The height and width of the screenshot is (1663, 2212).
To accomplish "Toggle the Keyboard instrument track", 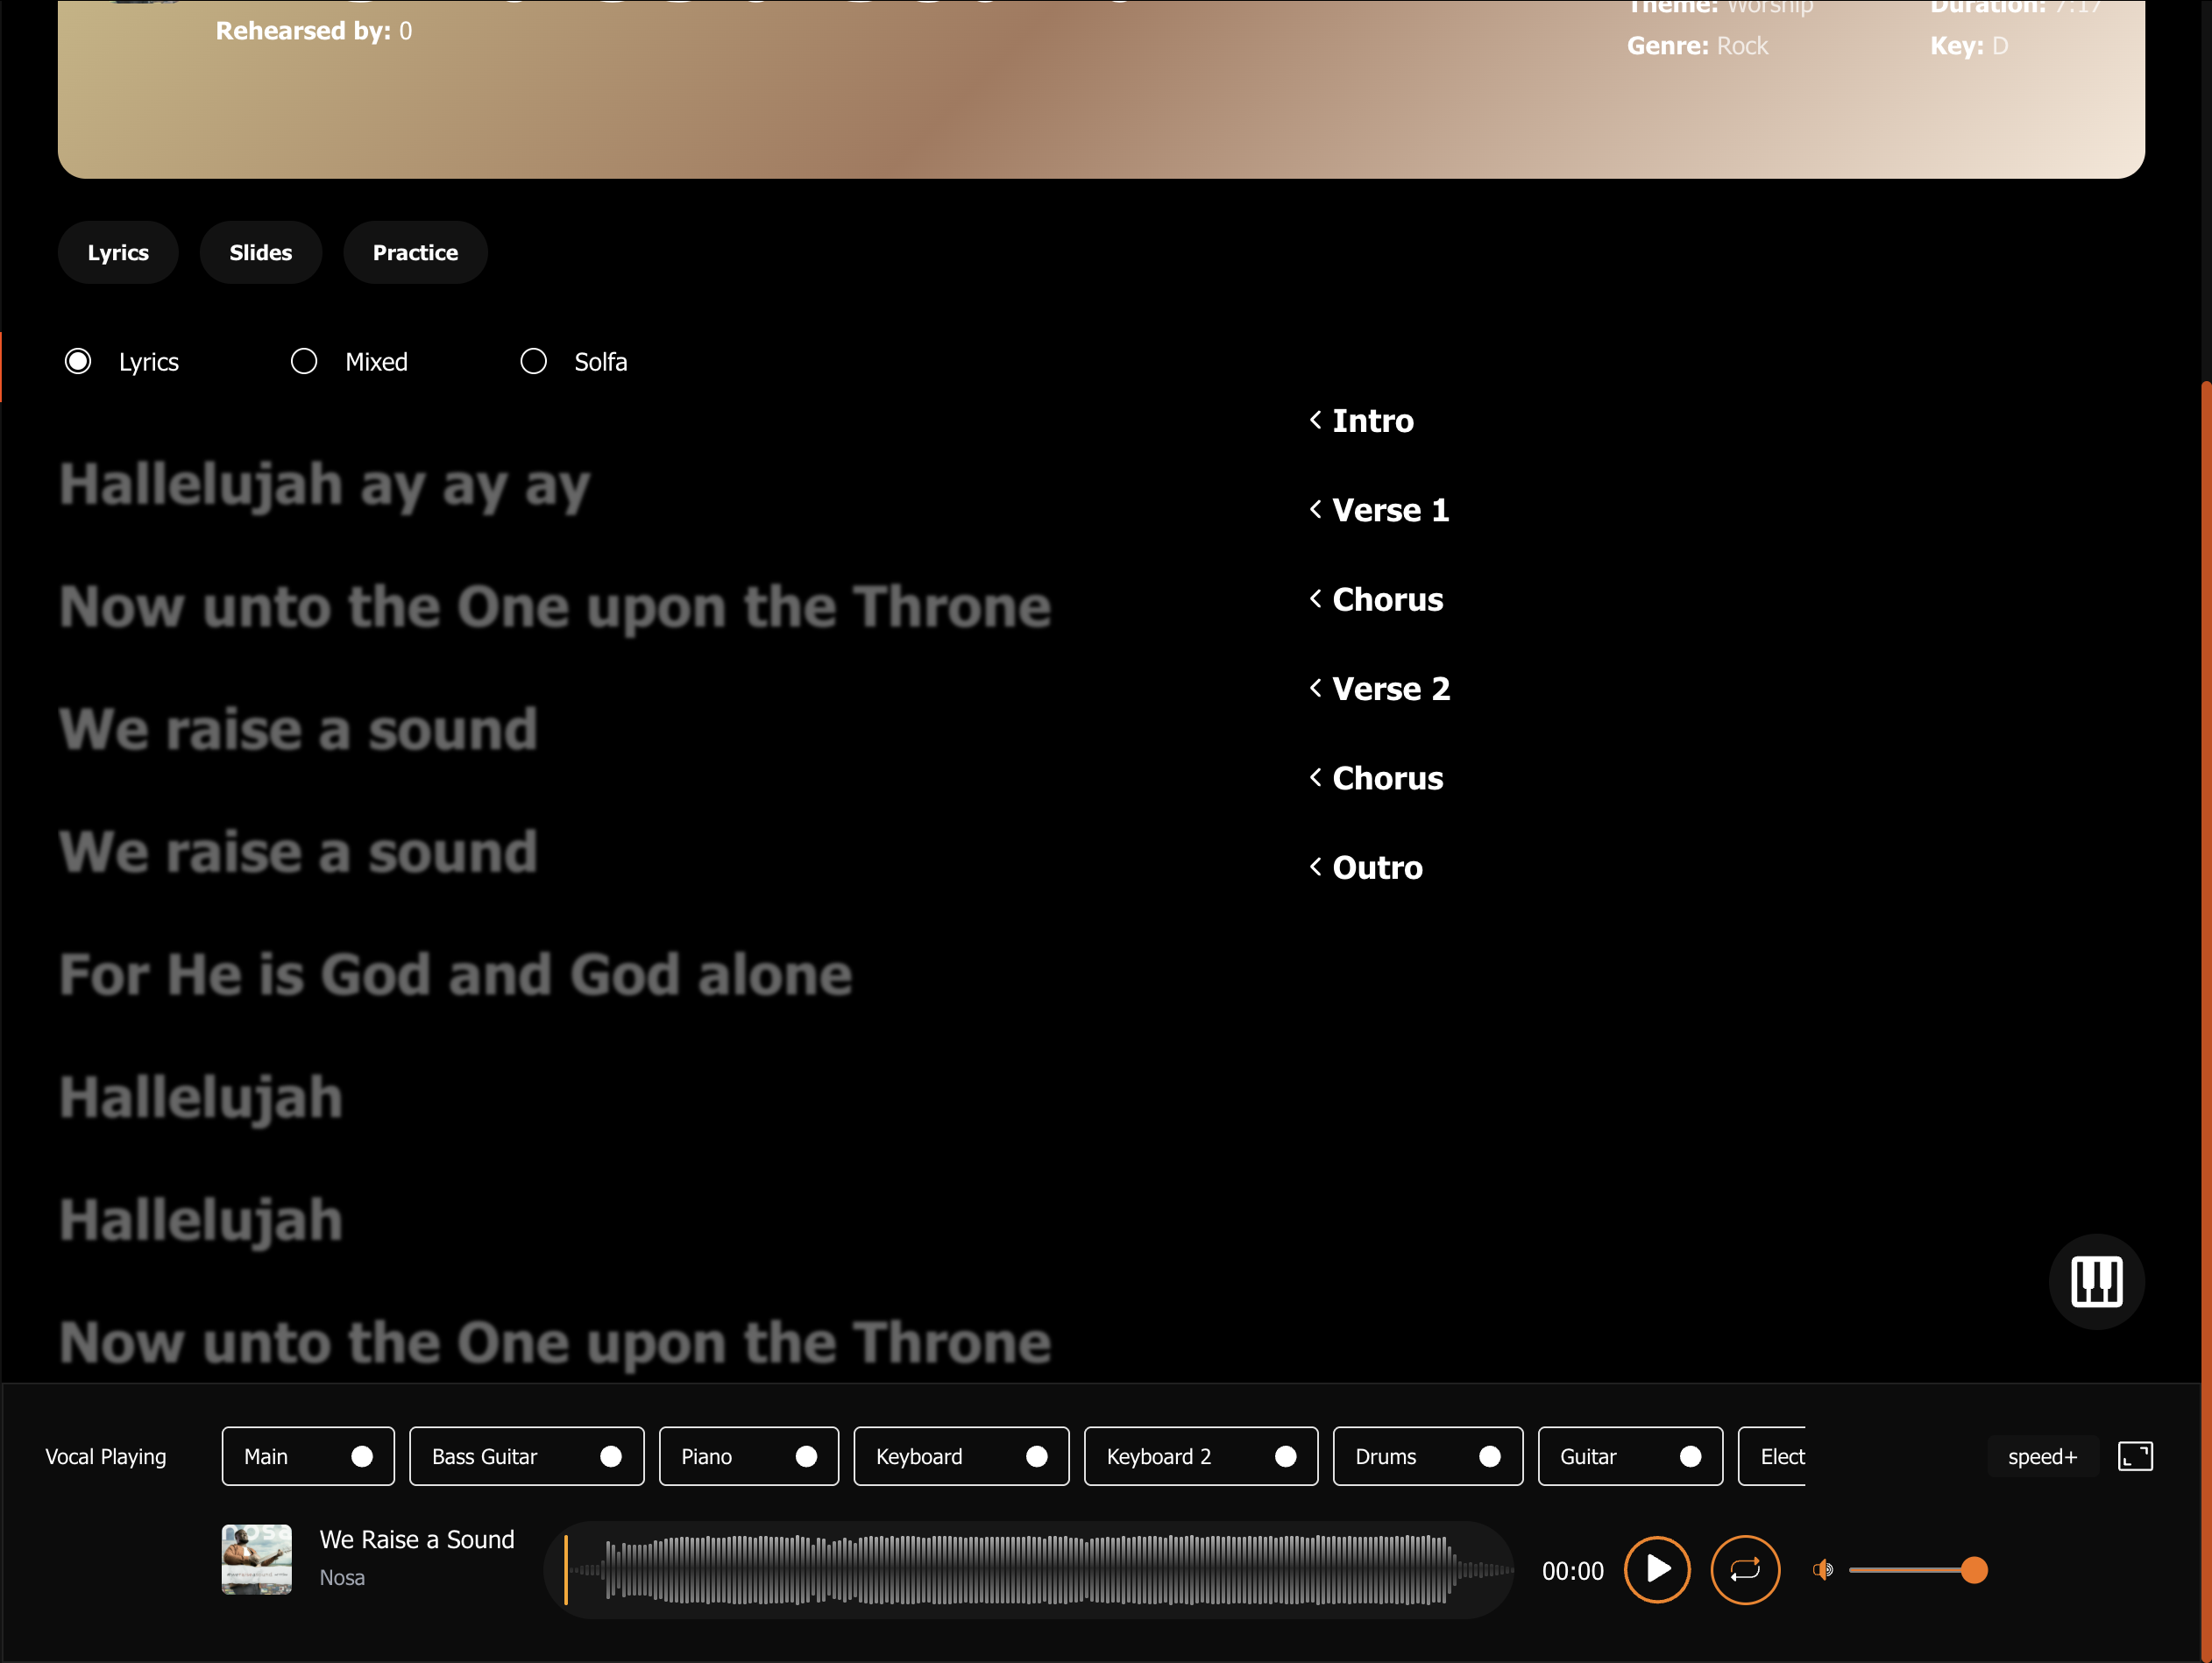I will tap(1036, 1456).
